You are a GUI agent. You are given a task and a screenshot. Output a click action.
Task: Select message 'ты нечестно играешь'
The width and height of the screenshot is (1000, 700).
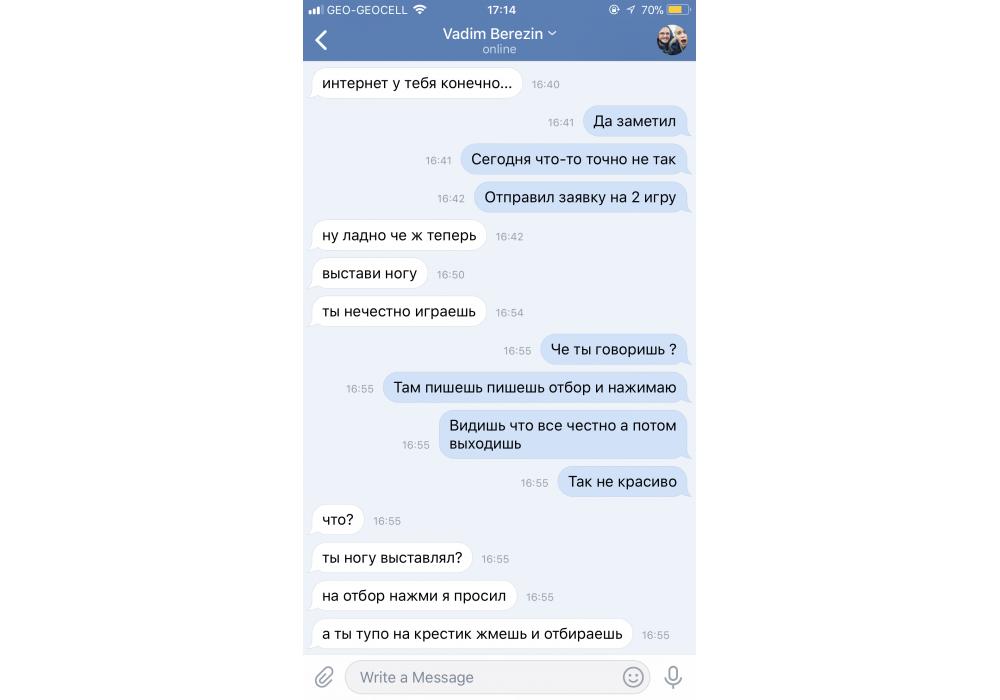[x=399, y=312]
